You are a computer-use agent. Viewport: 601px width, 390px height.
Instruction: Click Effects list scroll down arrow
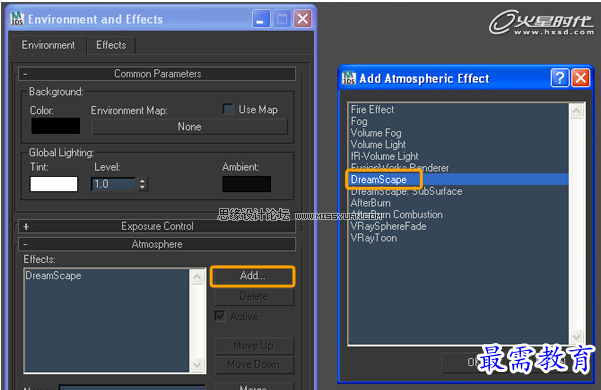[197, 364]
